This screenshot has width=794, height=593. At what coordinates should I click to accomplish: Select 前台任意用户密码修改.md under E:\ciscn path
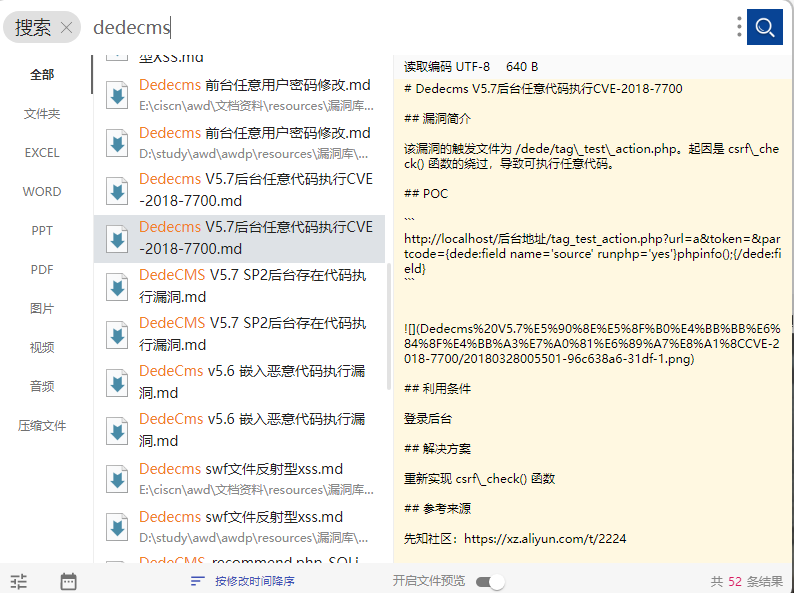coord(240,95)
